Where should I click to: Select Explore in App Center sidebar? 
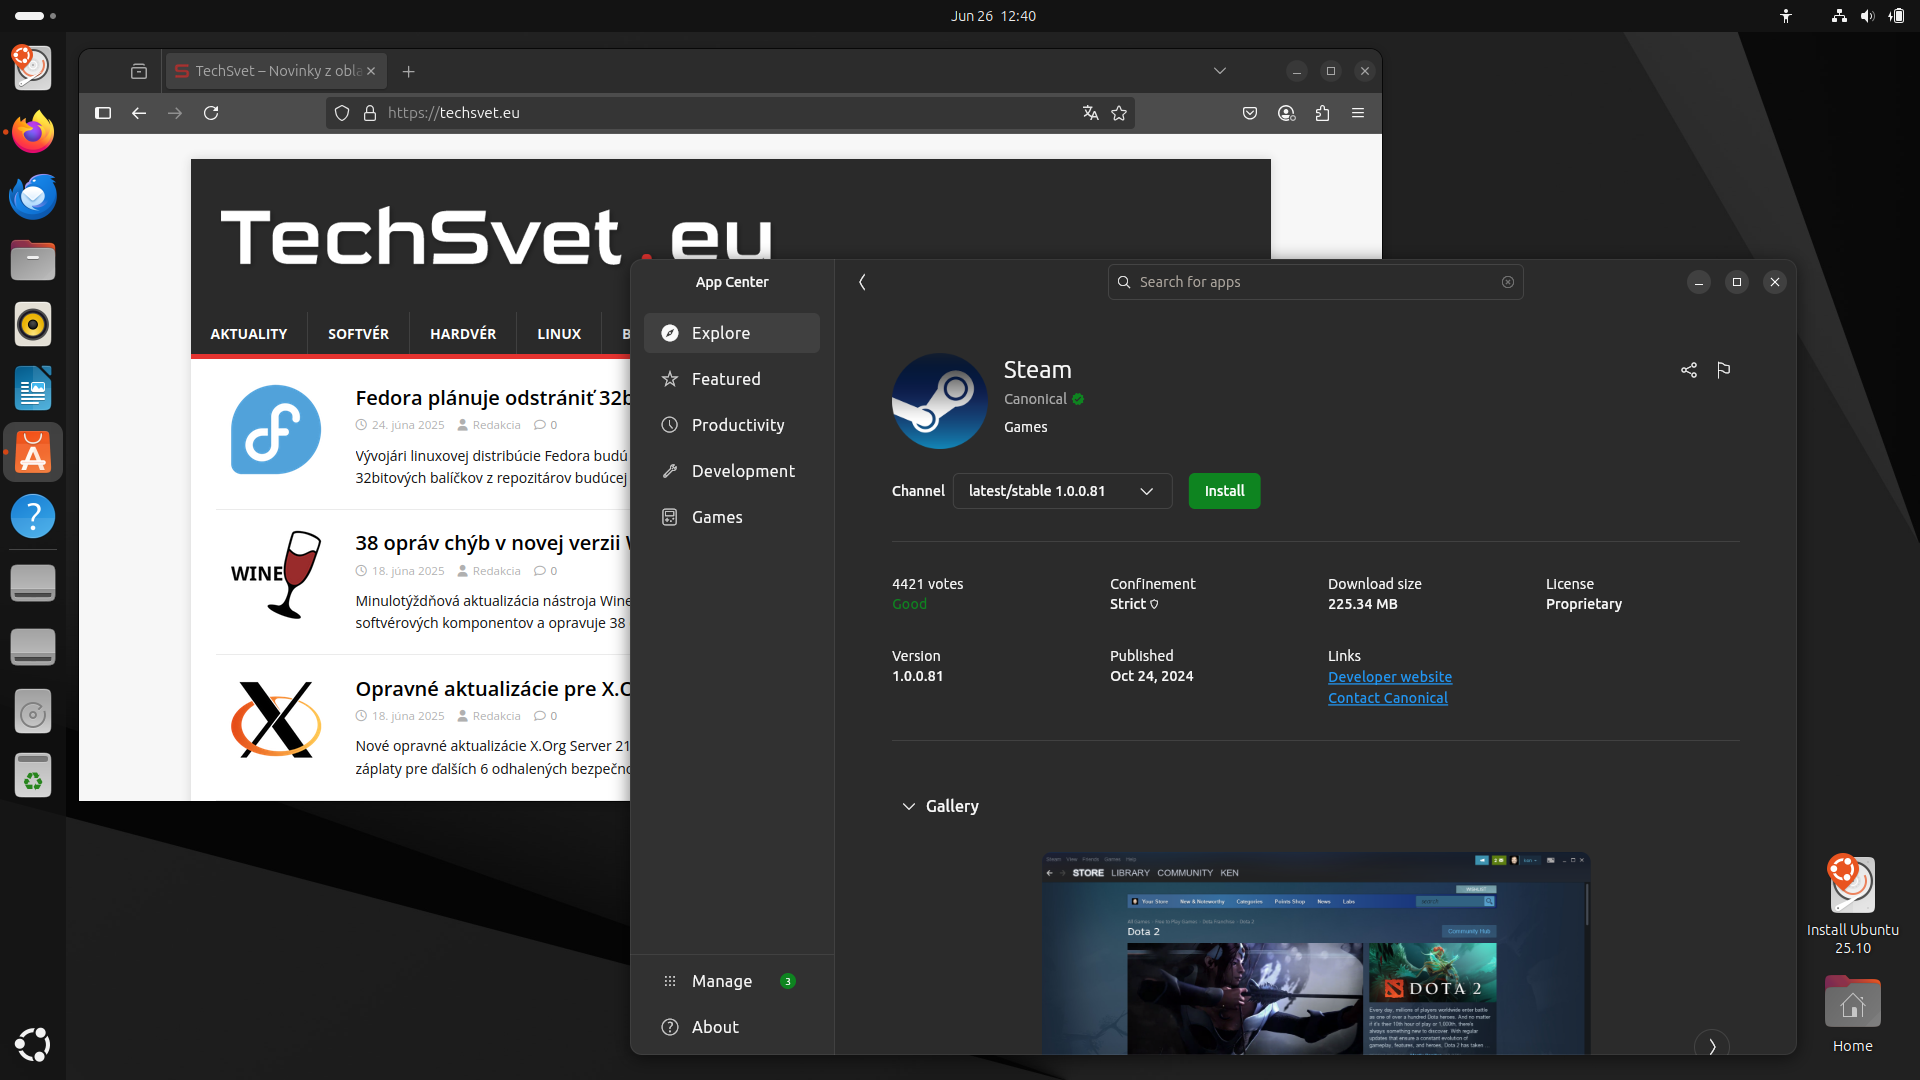(x=732, y=333)
